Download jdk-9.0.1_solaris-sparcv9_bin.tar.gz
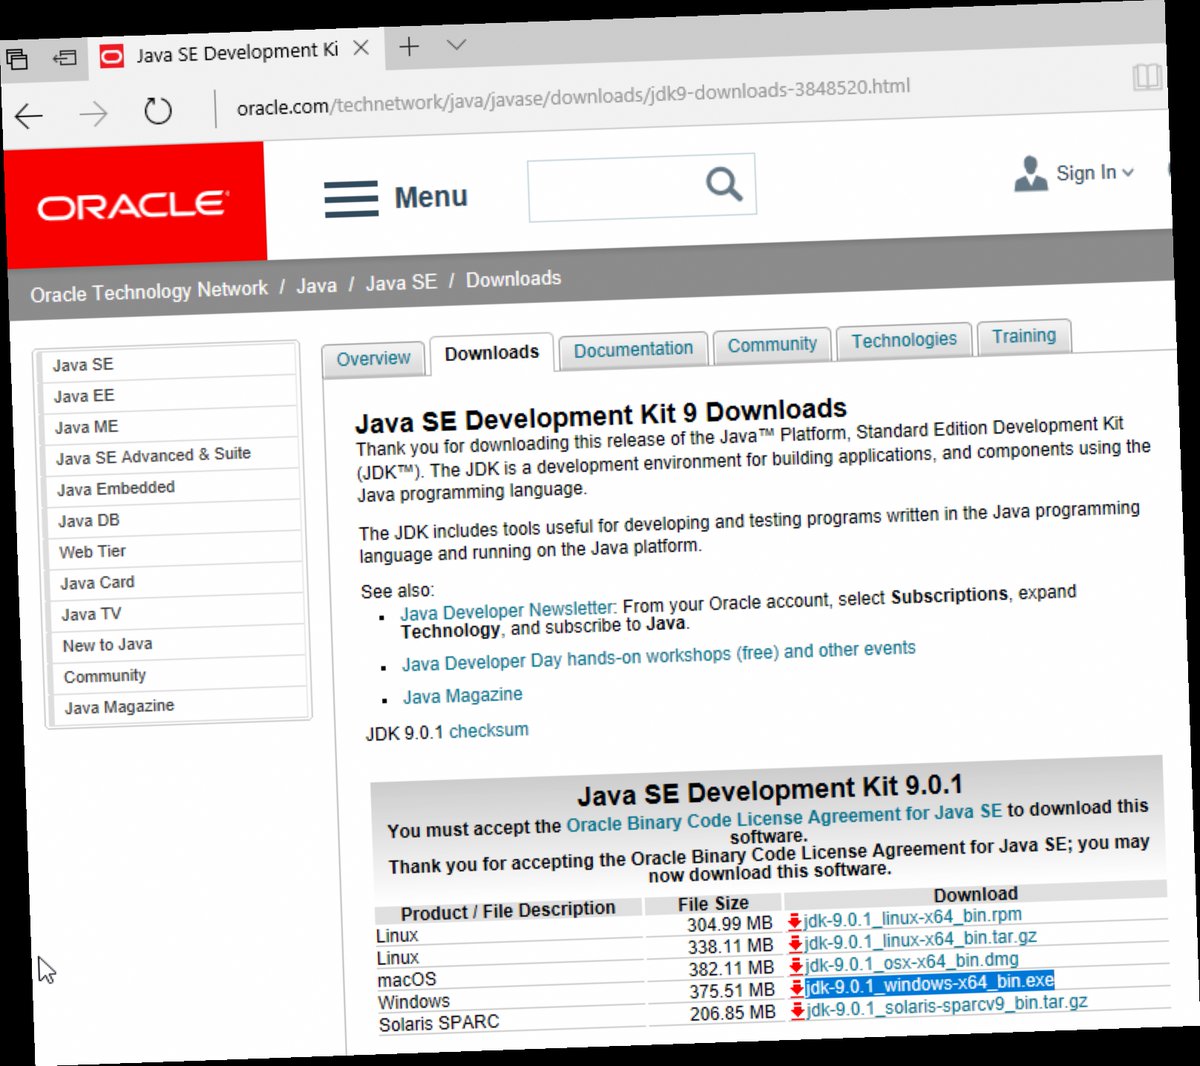1200x1066 pixels. (947, 1006)
